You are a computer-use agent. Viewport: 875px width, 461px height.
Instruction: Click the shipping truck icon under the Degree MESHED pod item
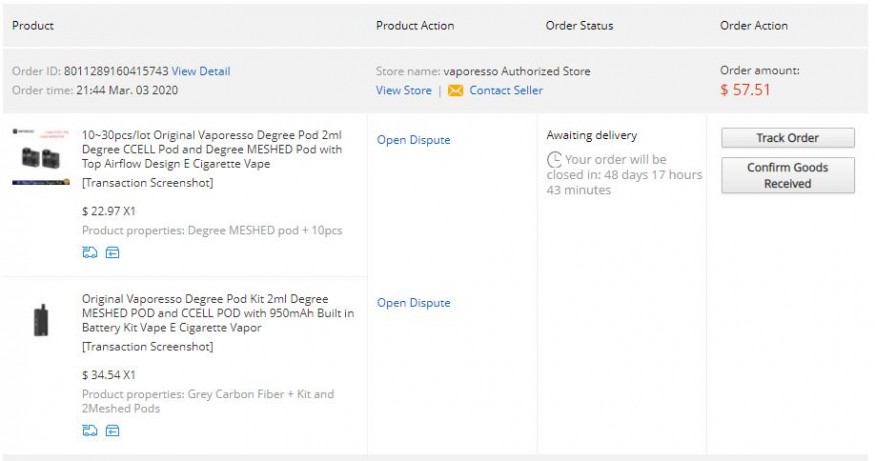point(90,253)
